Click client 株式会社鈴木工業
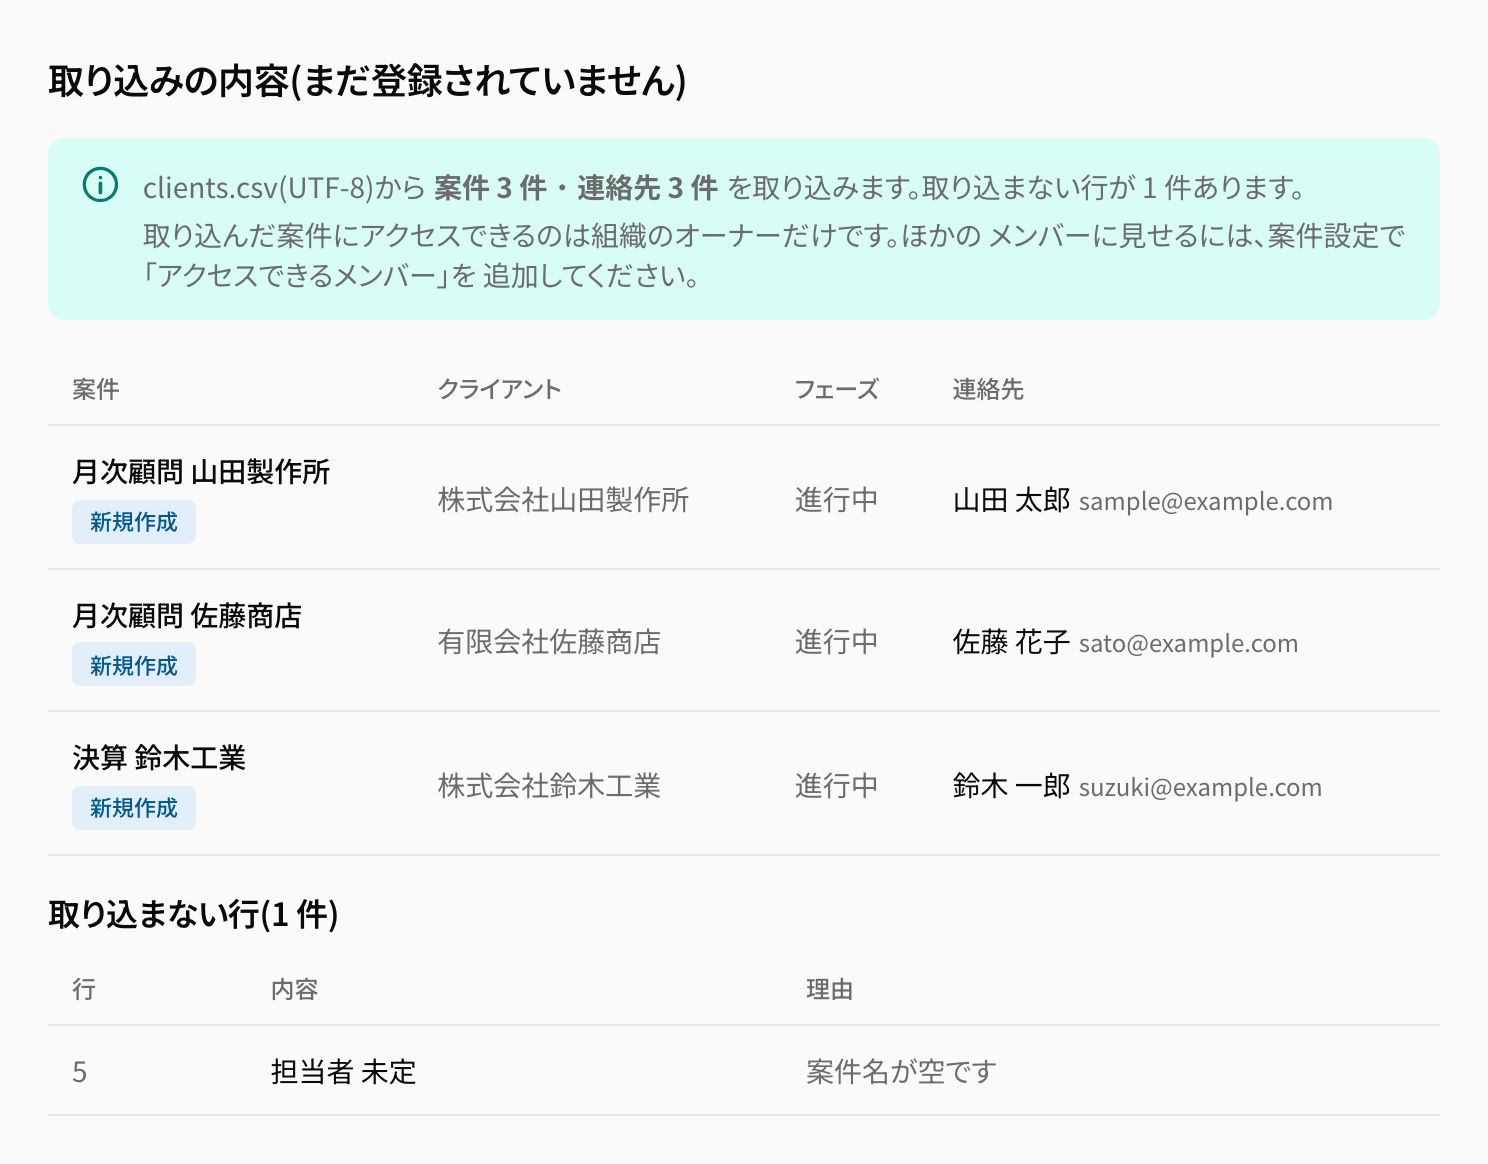Image resolution: width=1488 pixels, height=1164 pixels. tap(549, 786)
